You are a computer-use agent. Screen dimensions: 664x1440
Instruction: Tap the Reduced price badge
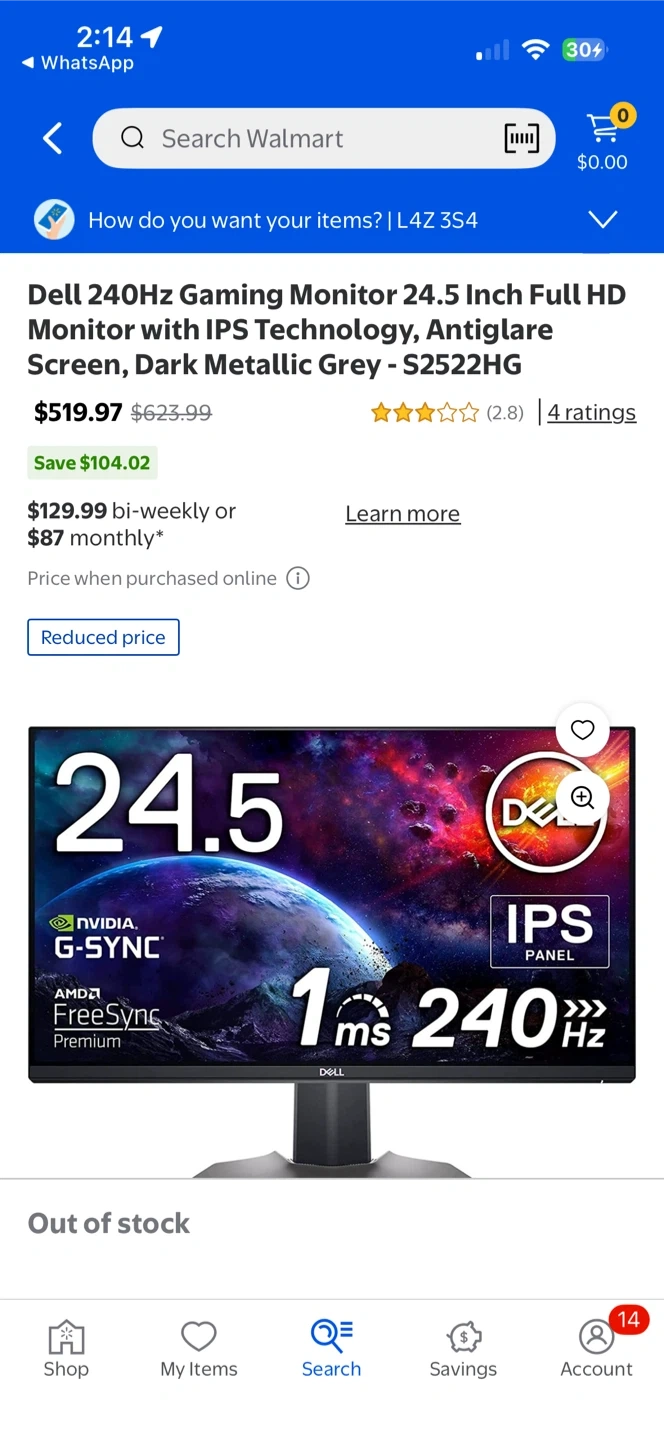point(103,637)
